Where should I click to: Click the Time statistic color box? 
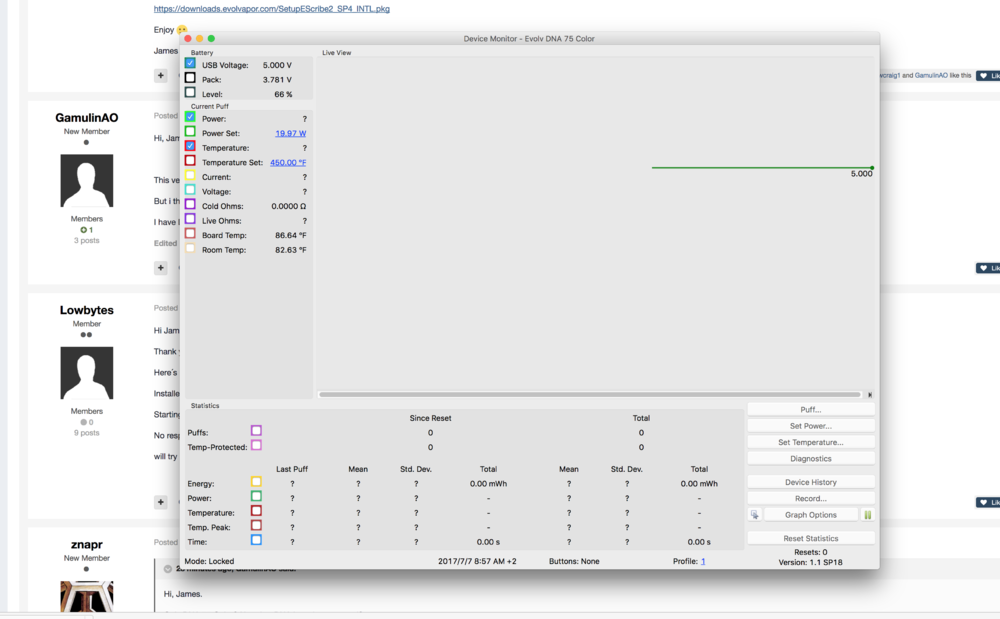[x=256, y=540]
